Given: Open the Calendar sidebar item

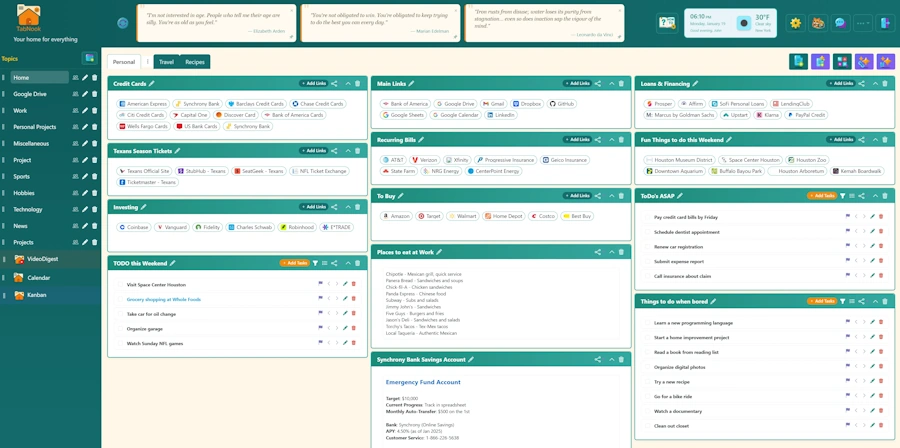Looking at the screenshot, I should point(39,278).
